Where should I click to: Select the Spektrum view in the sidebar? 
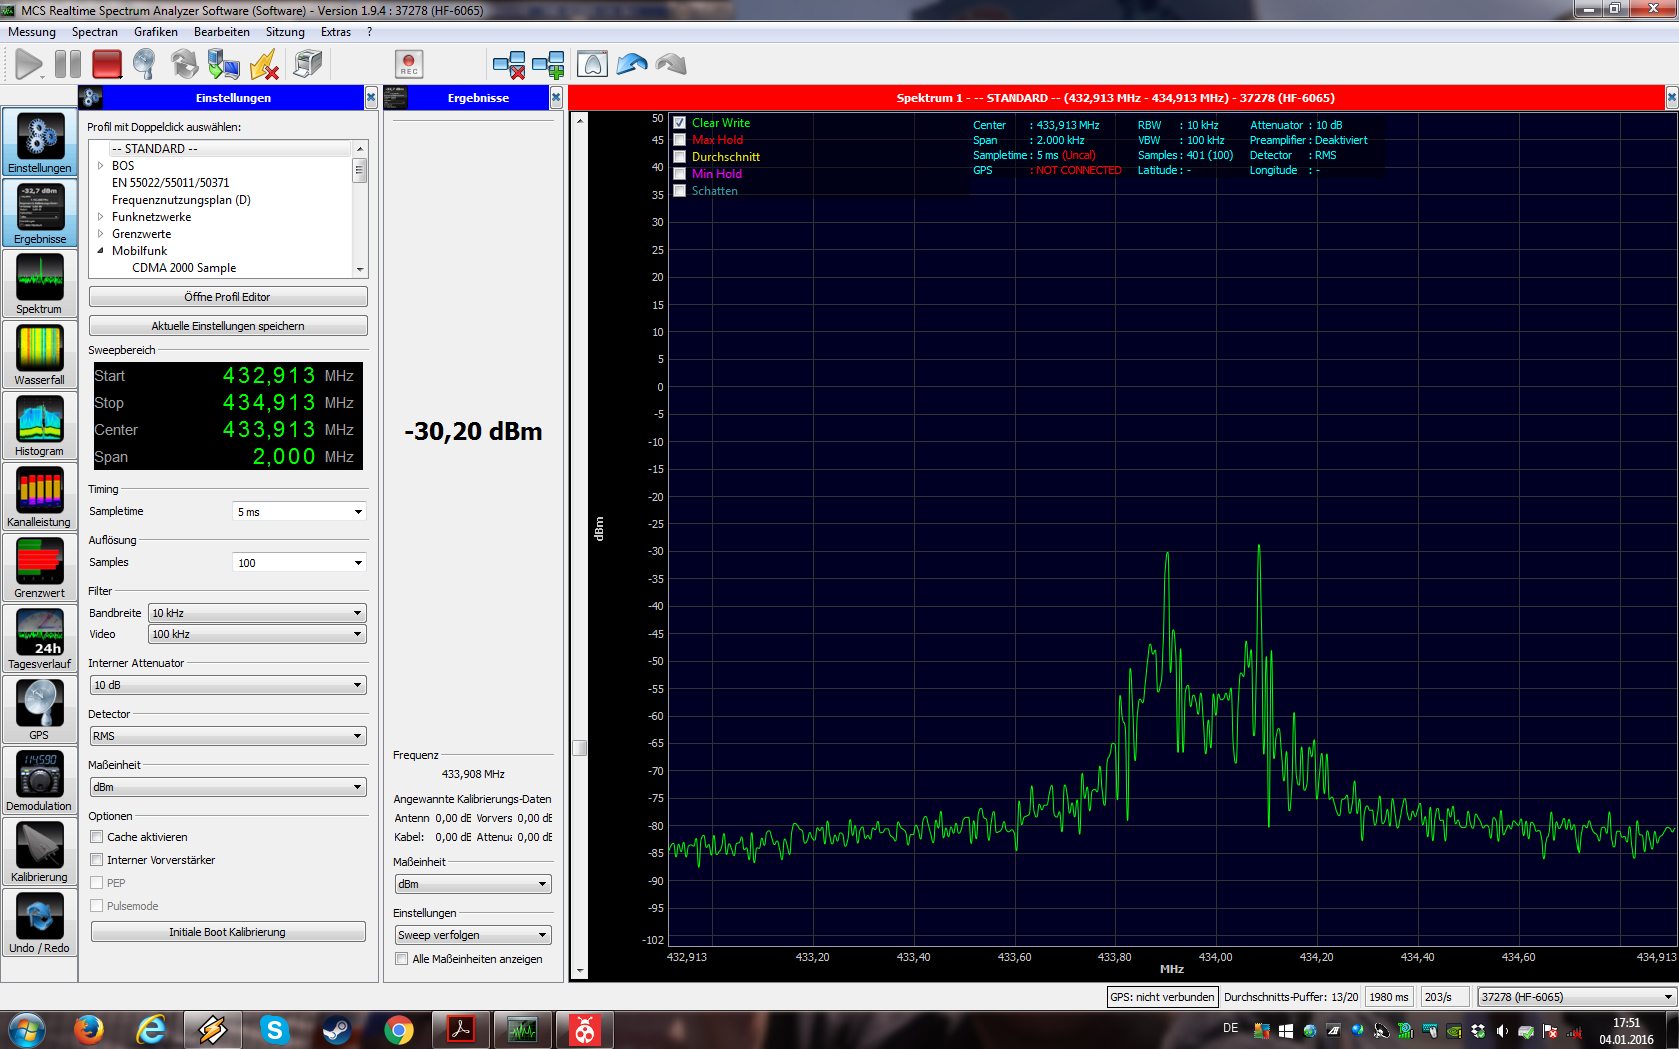[x=40, y=284]
